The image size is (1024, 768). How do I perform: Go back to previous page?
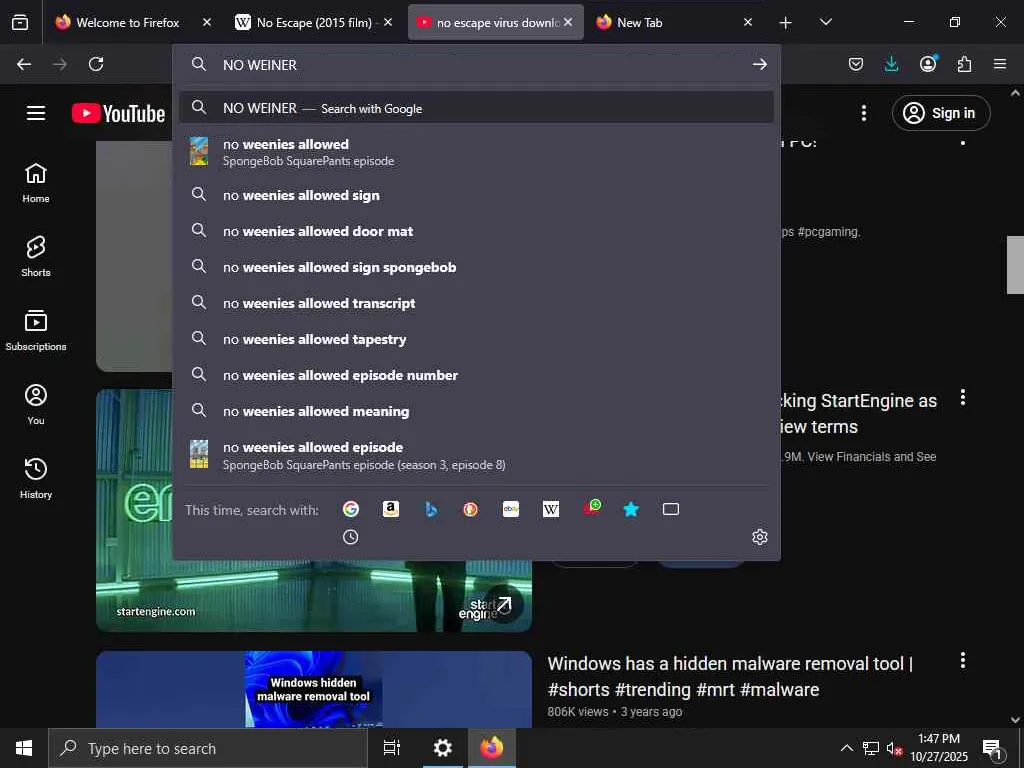(x=24, y=64)
